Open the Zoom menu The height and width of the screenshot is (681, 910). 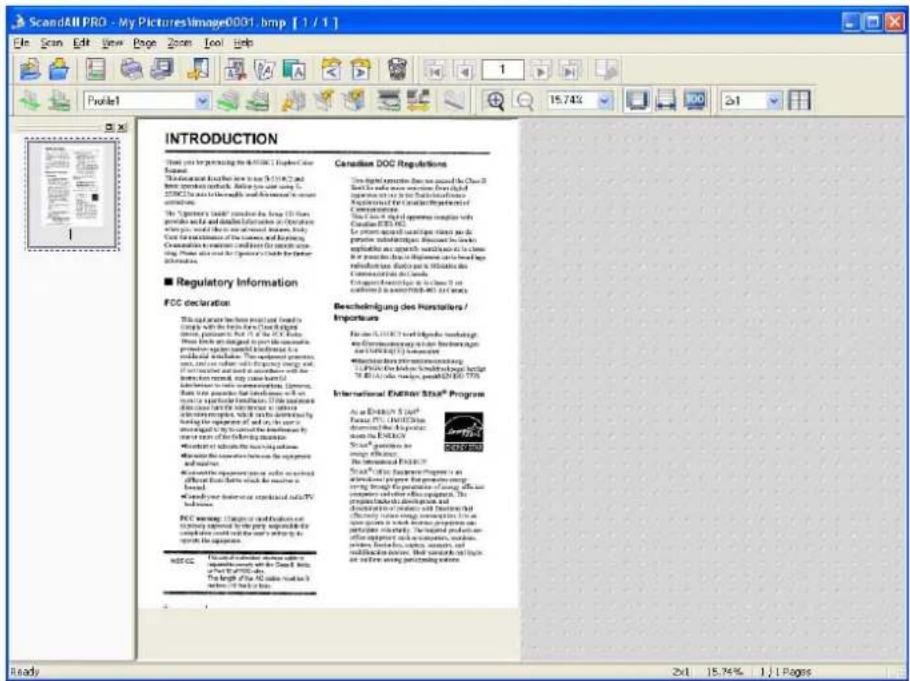pos(179,43)
